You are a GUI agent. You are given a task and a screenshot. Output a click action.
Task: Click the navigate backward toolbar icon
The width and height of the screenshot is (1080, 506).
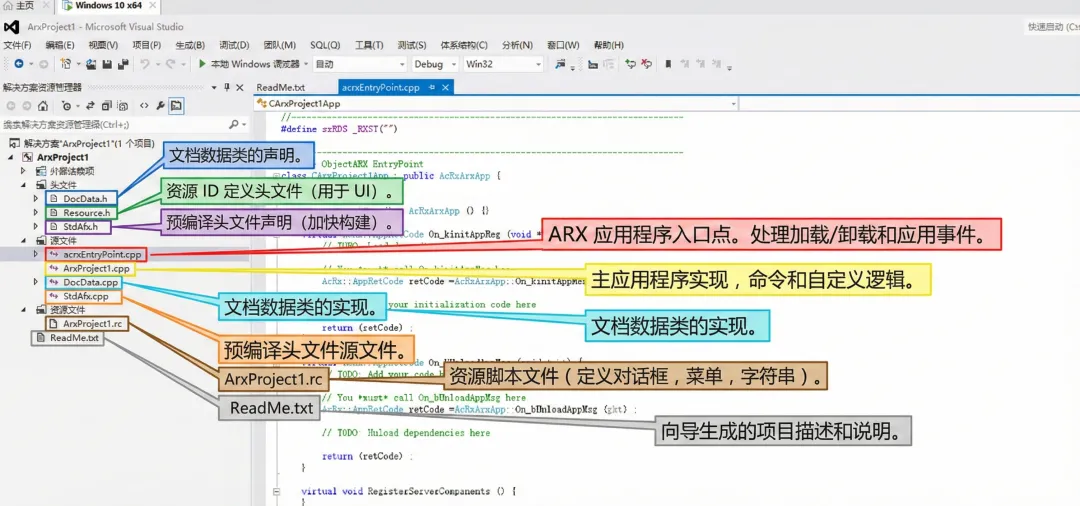tap(19, 63)
